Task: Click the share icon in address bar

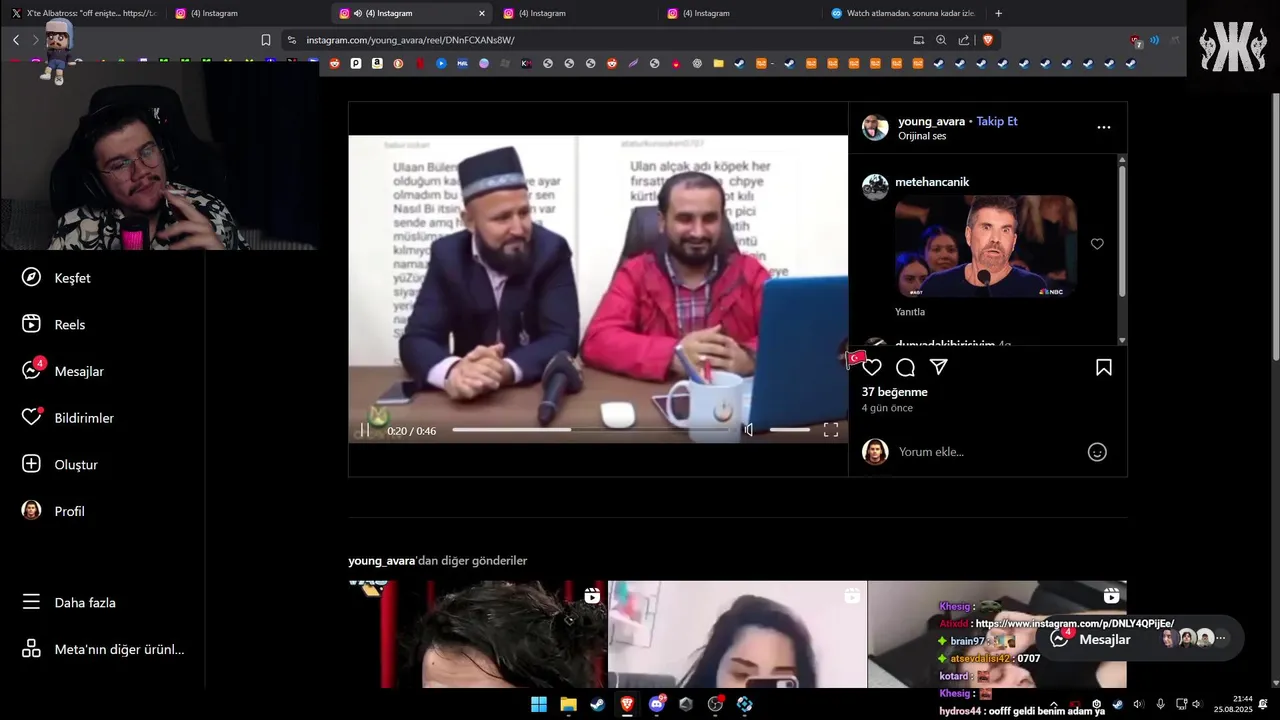Action: click(964, 40)
